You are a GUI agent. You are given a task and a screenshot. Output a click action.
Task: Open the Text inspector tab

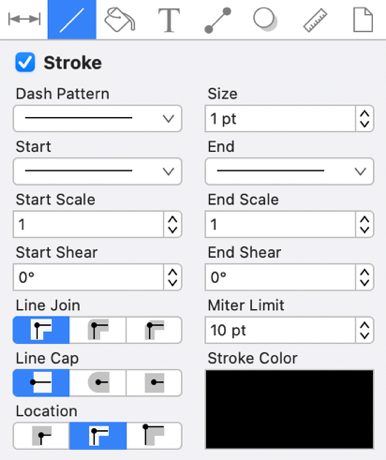point(169,19)
